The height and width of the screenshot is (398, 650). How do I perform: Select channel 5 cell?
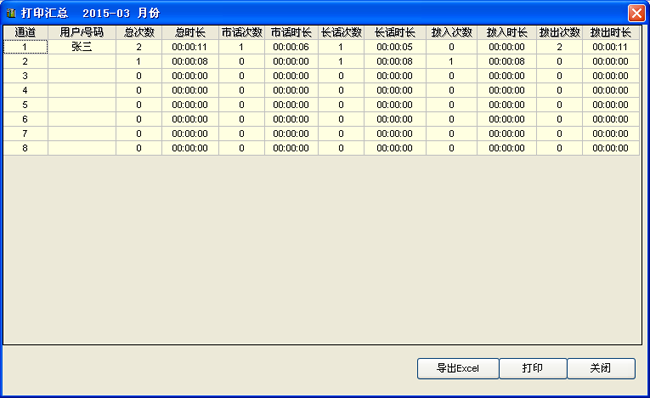click(x=25, y=105)
